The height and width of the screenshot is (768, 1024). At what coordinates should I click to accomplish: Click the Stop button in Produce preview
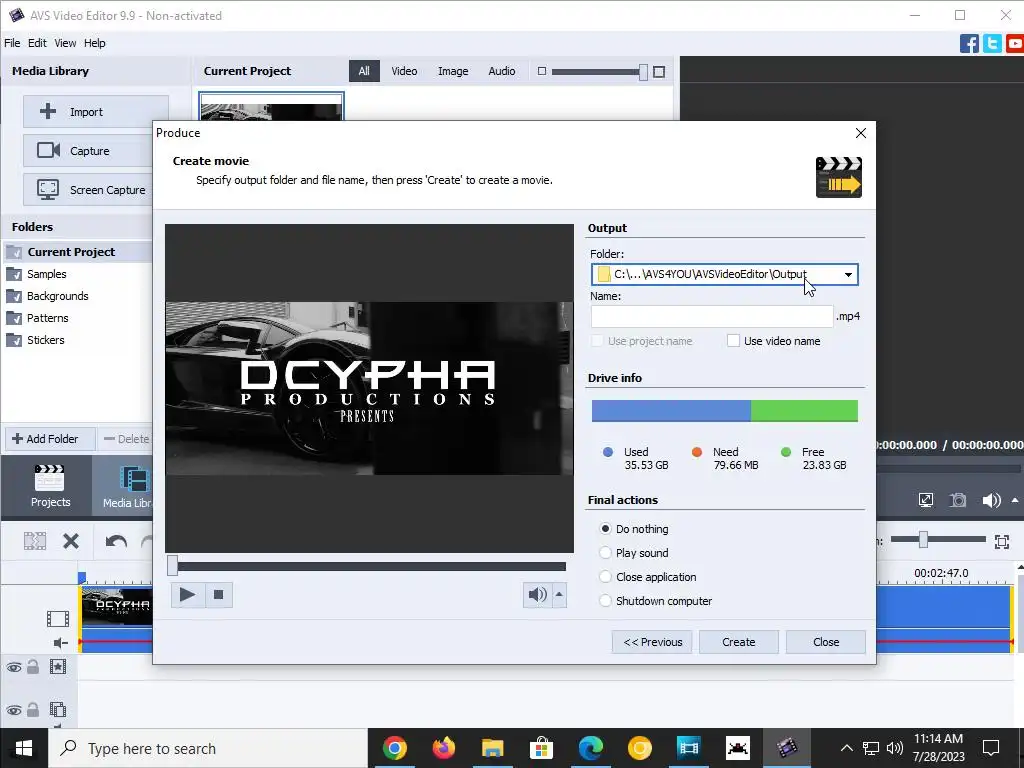pos(219,594)
